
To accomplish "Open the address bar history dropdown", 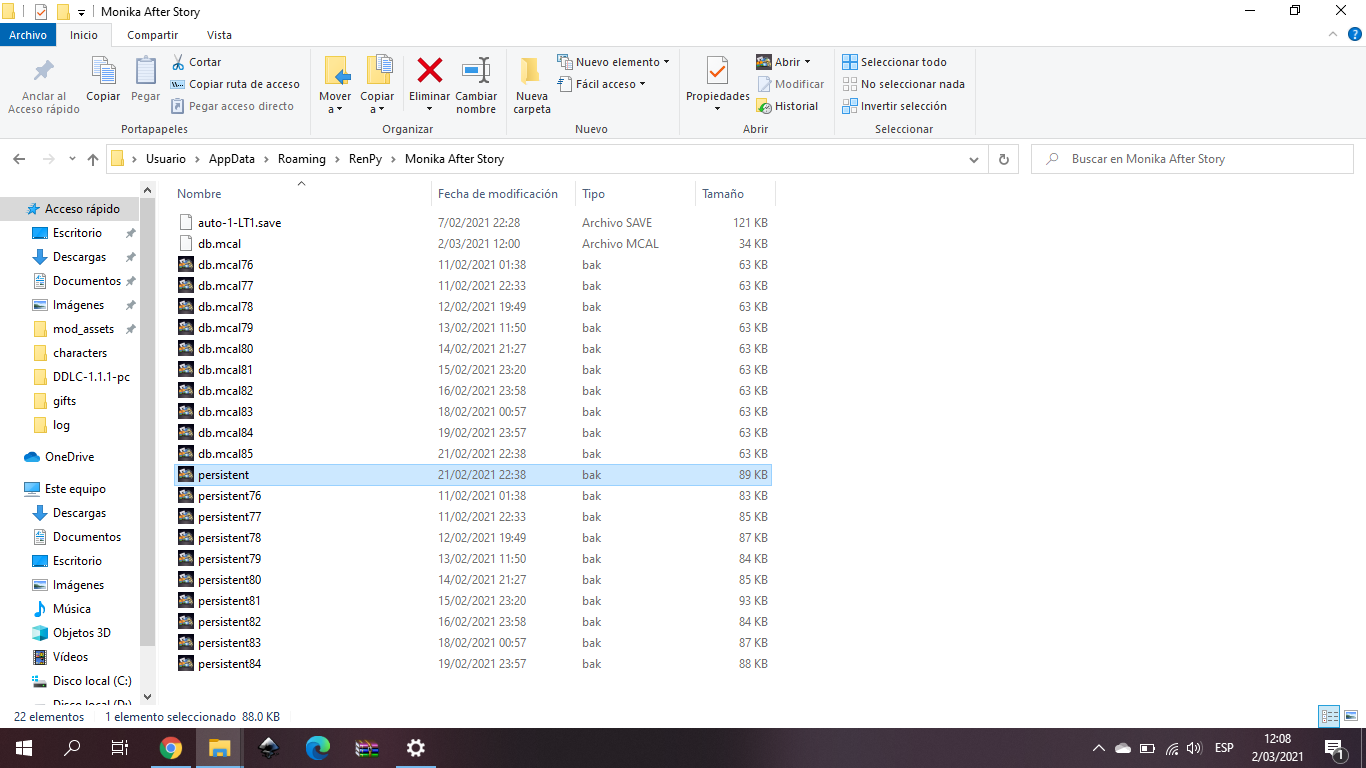I will [x=973, y=158].
